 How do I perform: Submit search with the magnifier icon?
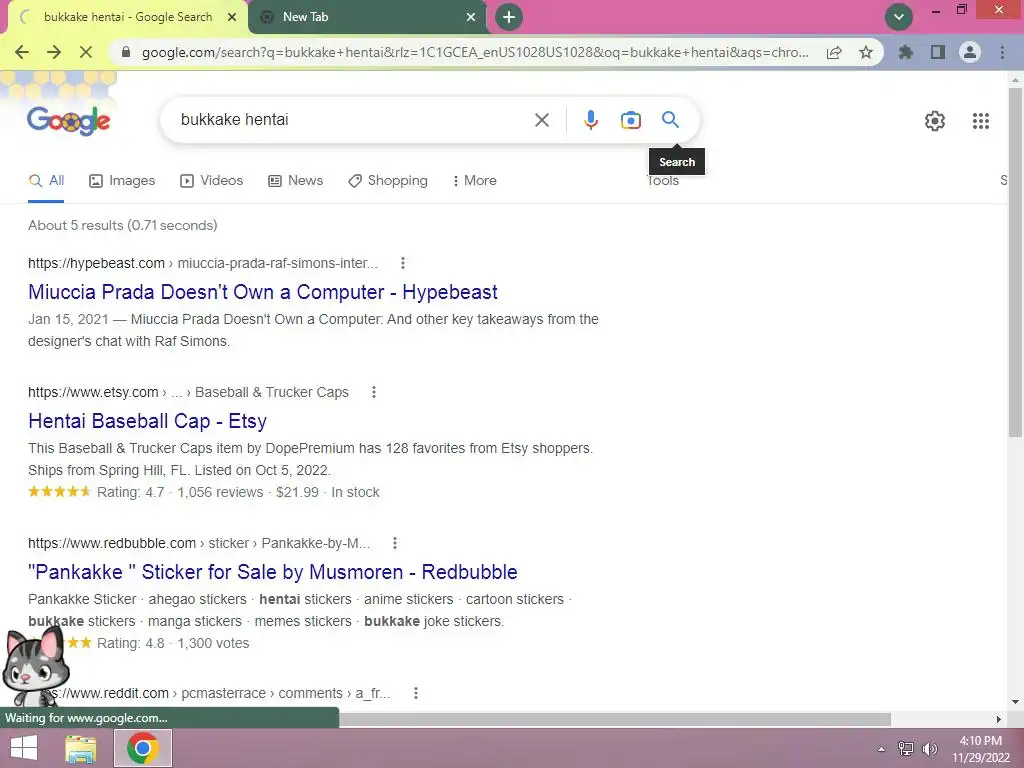670,120
